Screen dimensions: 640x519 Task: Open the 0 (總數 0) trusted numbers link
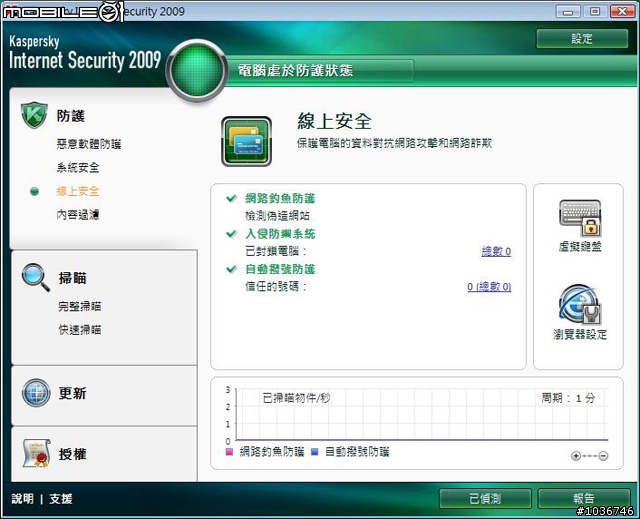pyautogui.click(x=489, y=287)
